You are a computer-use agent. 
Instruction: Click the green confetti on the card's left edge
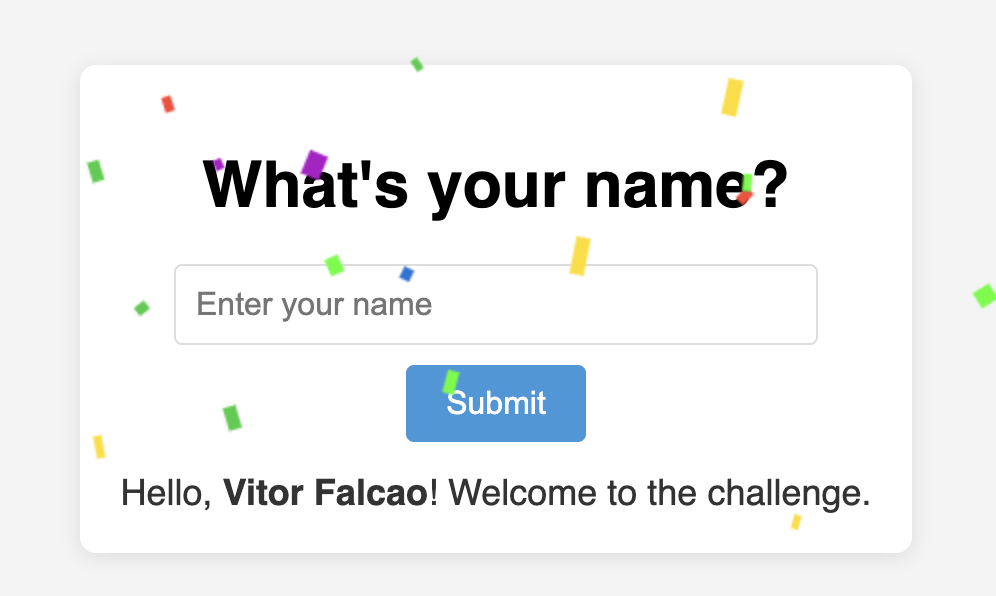[95, 171]
